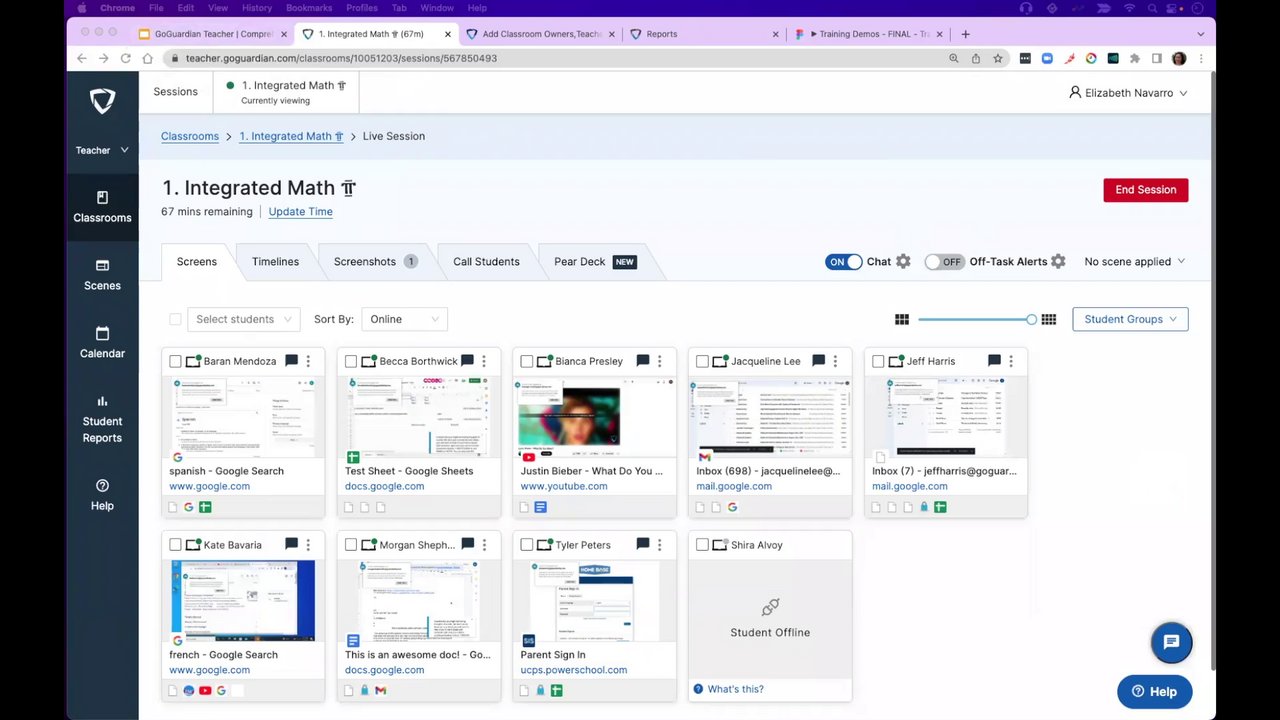Open the Select students dropdown

tap(243, 319)
